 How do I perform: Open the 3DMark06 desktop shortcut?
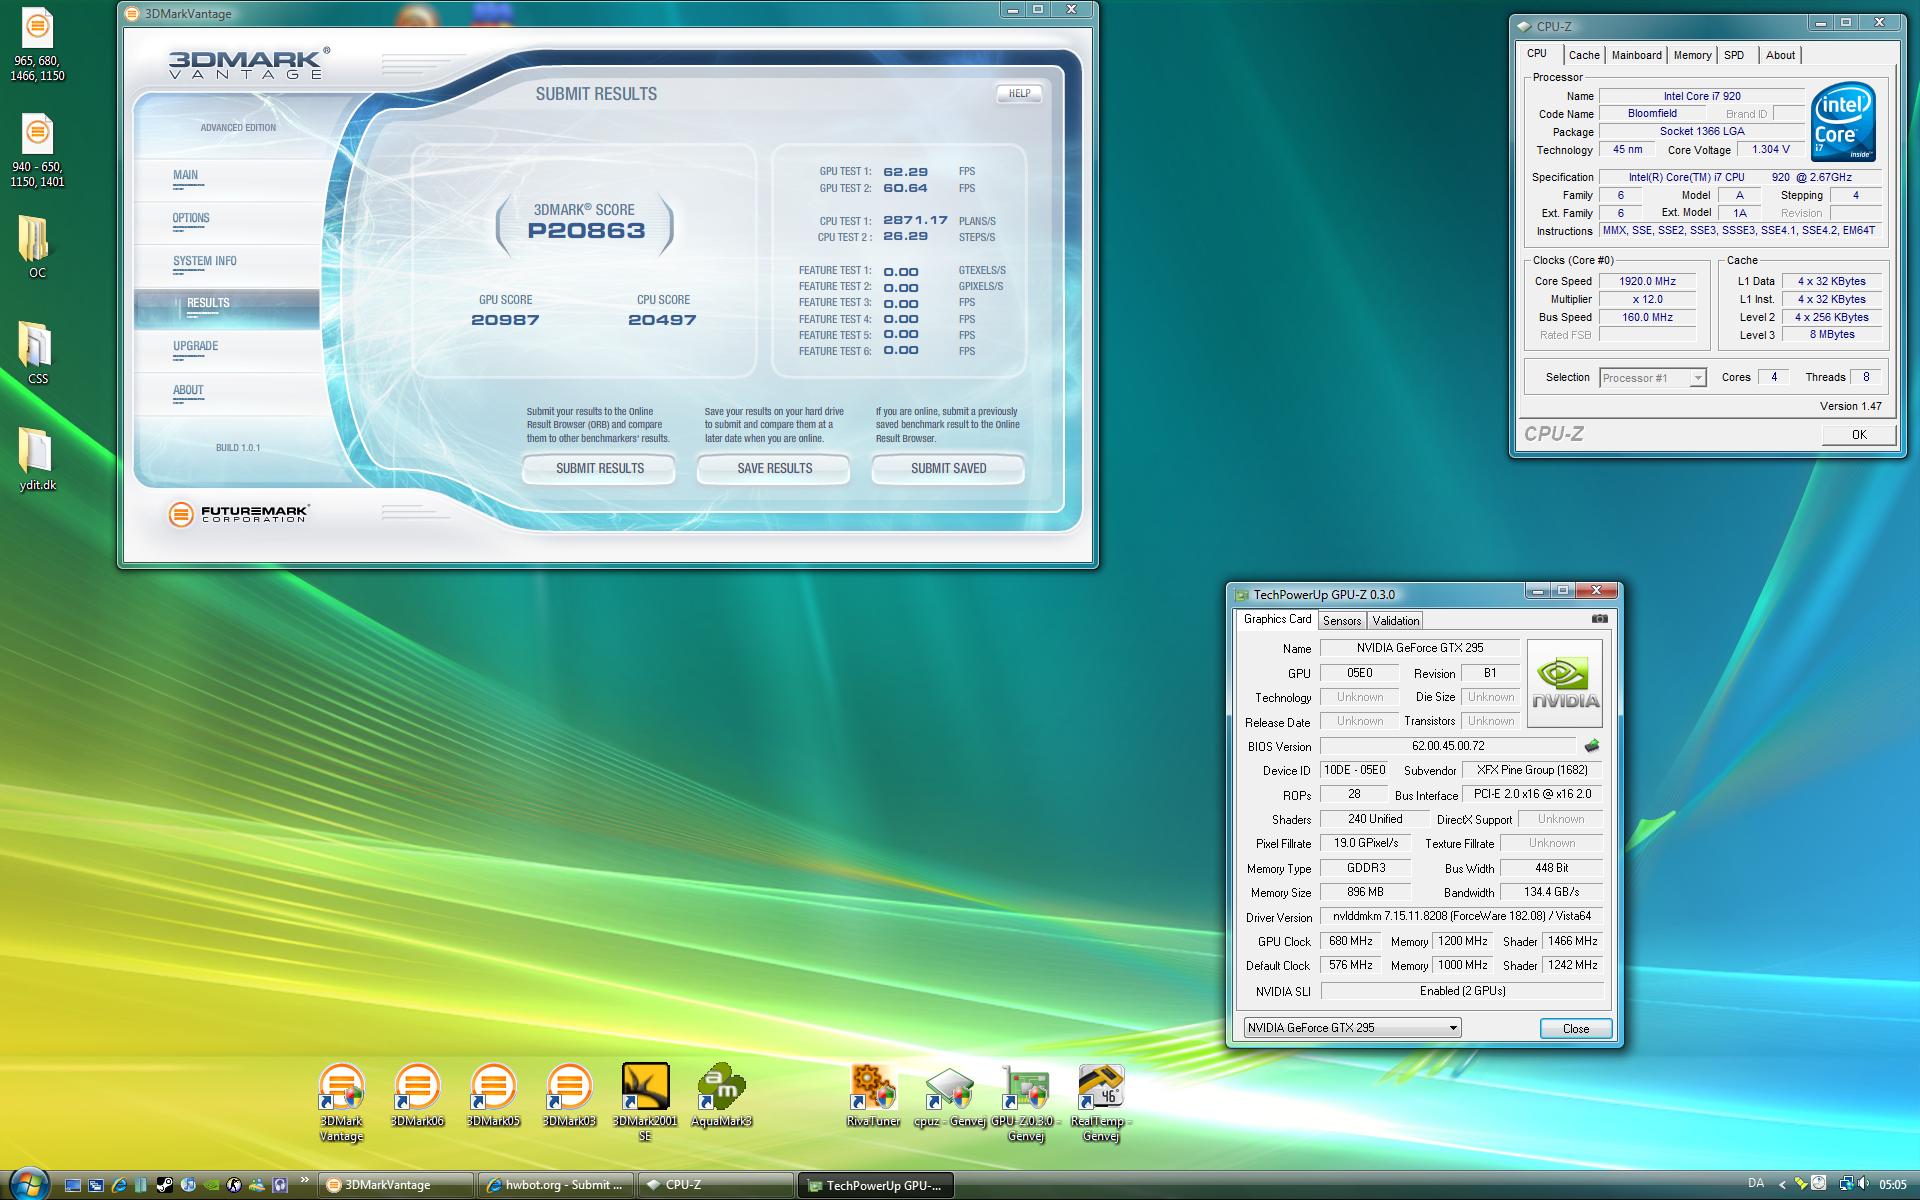click(417, 1096)
